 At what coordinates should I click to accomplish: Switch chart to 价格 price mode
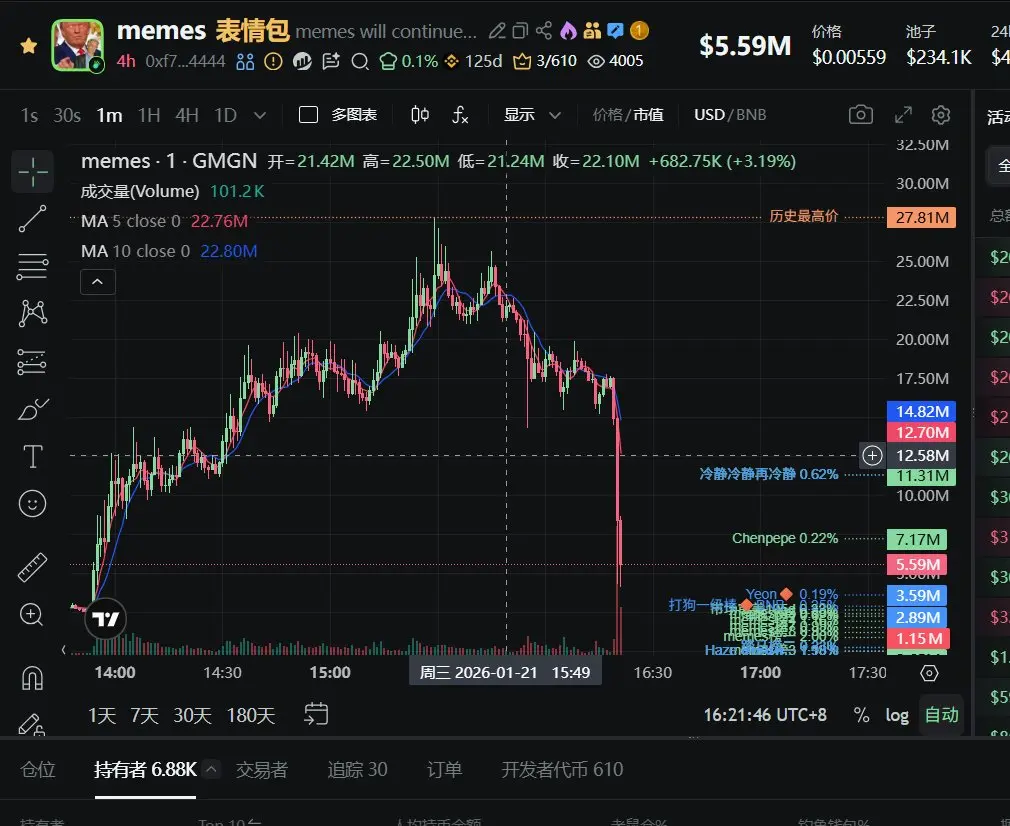click(x=607, y=115)
